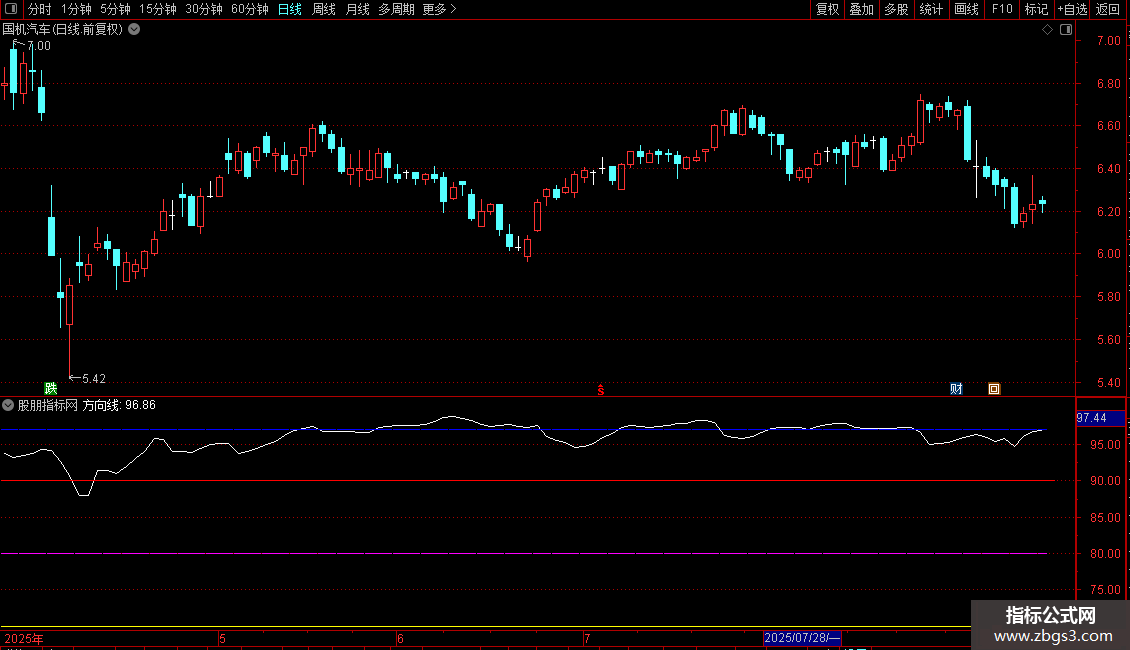1130x650 pixels.
Task: Click the 80.00 indicator axis label
Action: tap(1105, 554)
